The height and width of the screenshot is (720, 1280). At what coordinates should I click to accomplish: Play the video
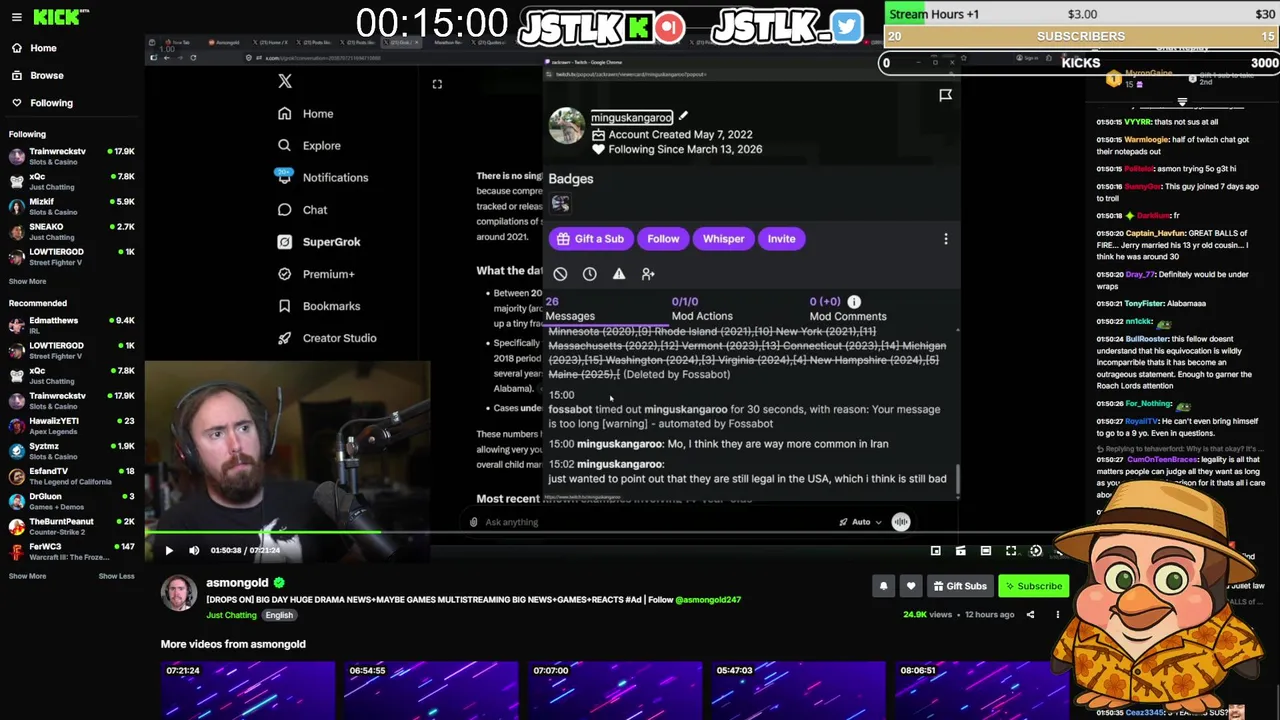coord(169,550)
